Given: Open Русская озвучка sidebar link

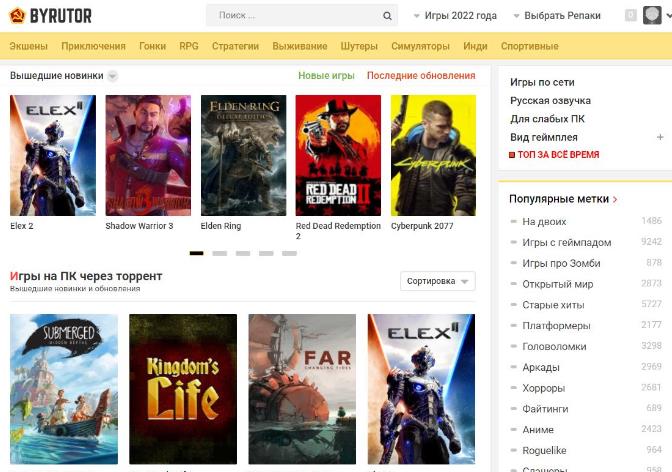Looking at the screenshot, I should pyautogui.click(x=550, y=101).
